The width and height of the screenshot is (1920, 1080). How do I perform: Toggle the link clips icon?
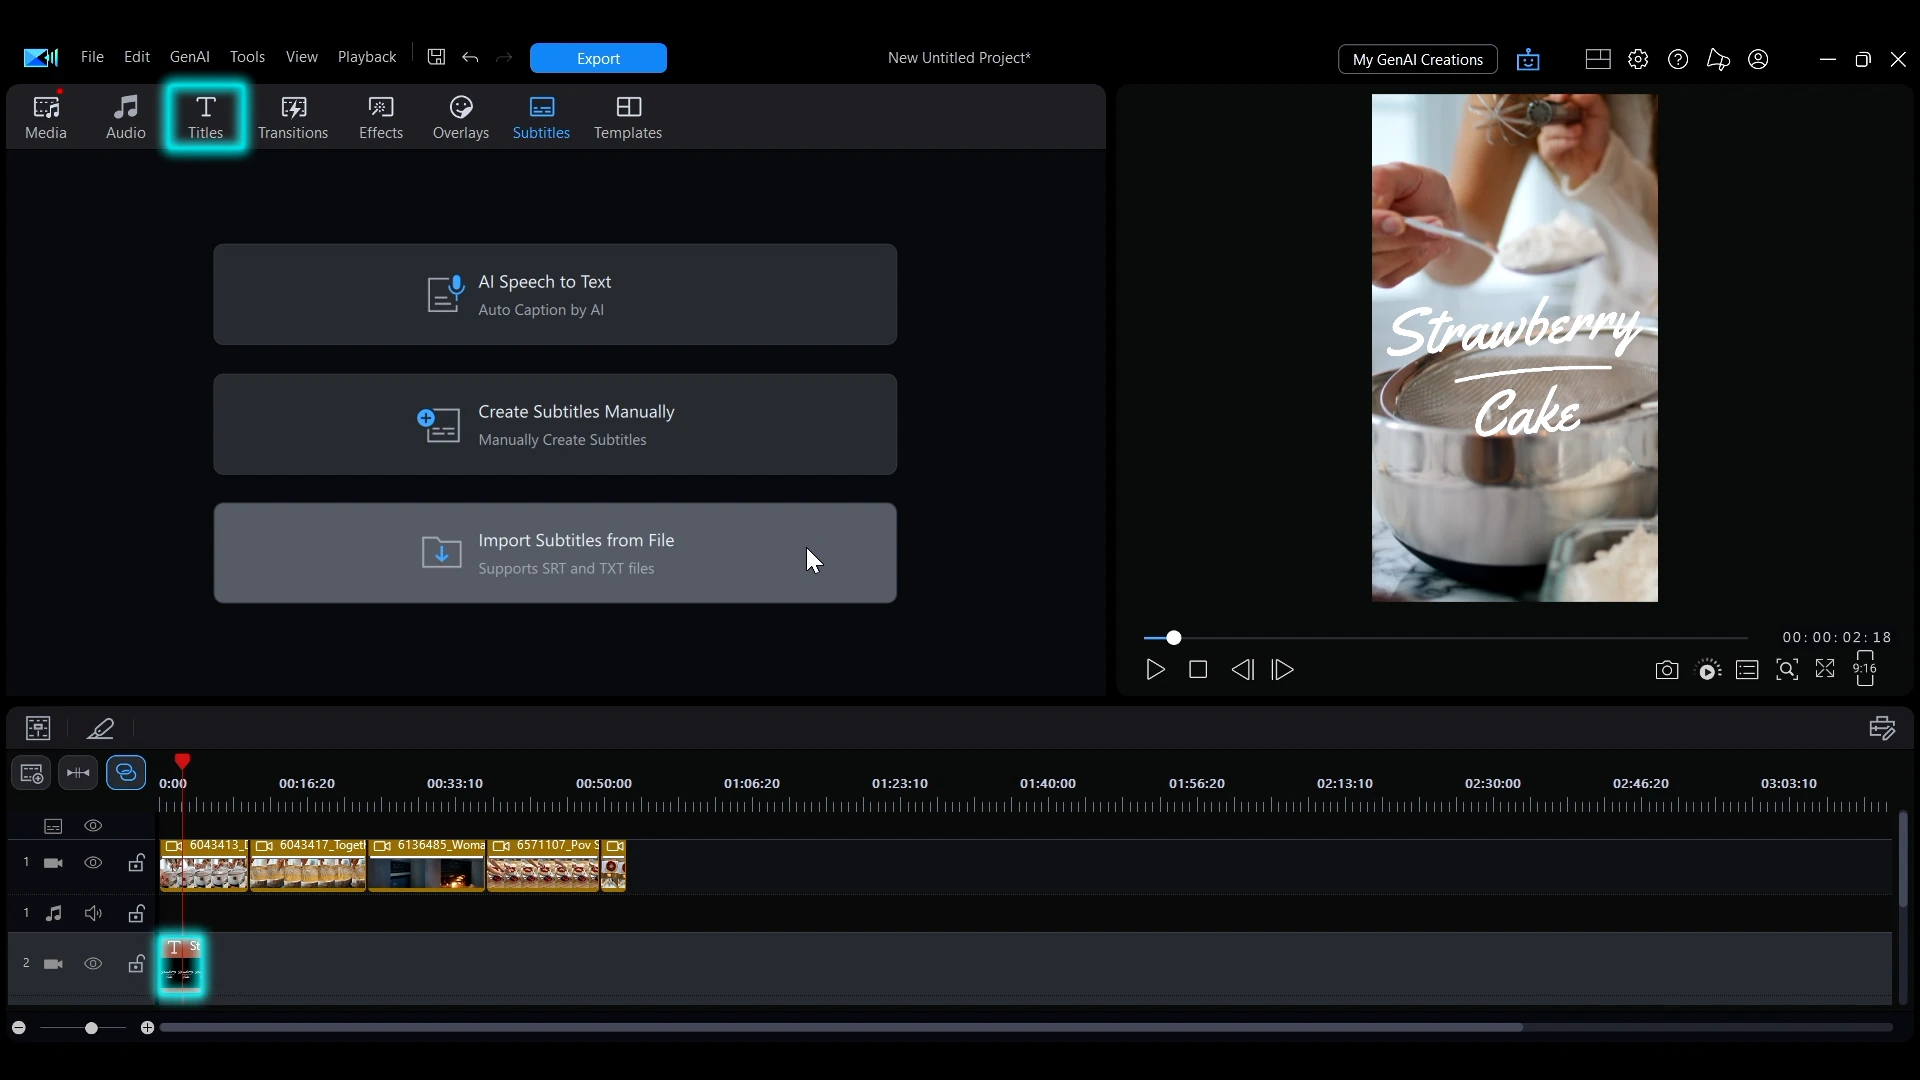tap(126, 773)
